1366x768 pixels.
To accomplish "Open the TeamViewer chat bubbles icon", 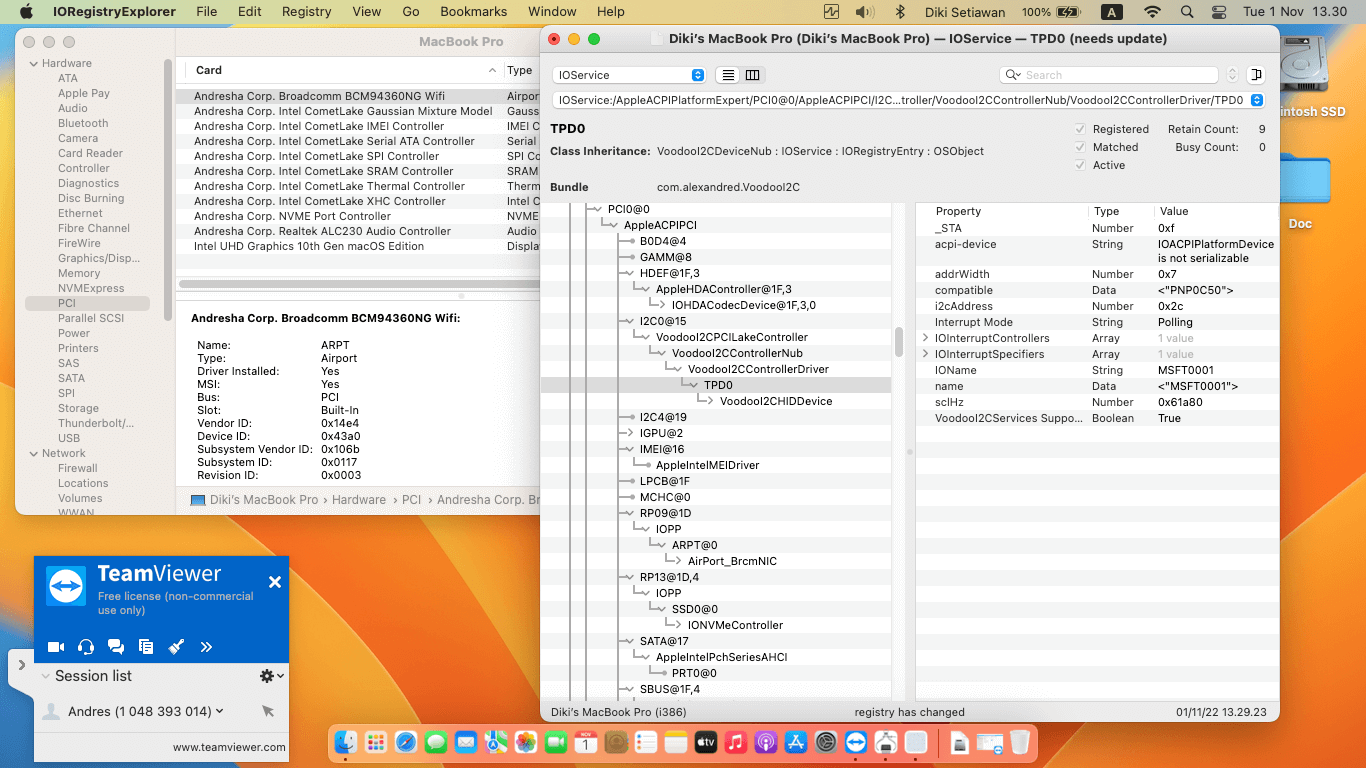I will [x=116, y=647].
